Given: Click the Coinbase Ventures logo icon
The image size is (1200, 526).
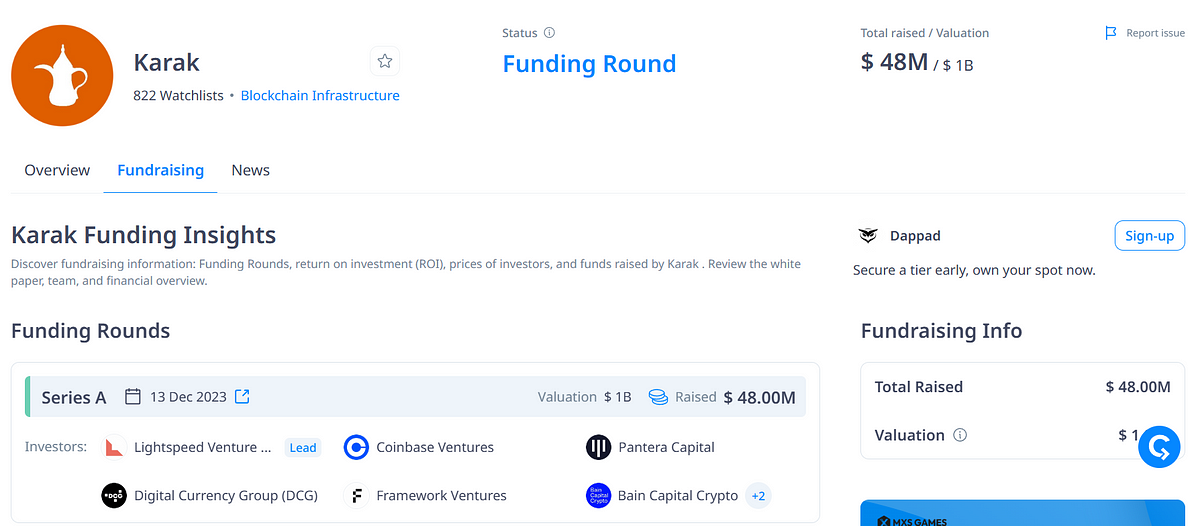Looking at the screenshot, I should [x=356, y=447].
